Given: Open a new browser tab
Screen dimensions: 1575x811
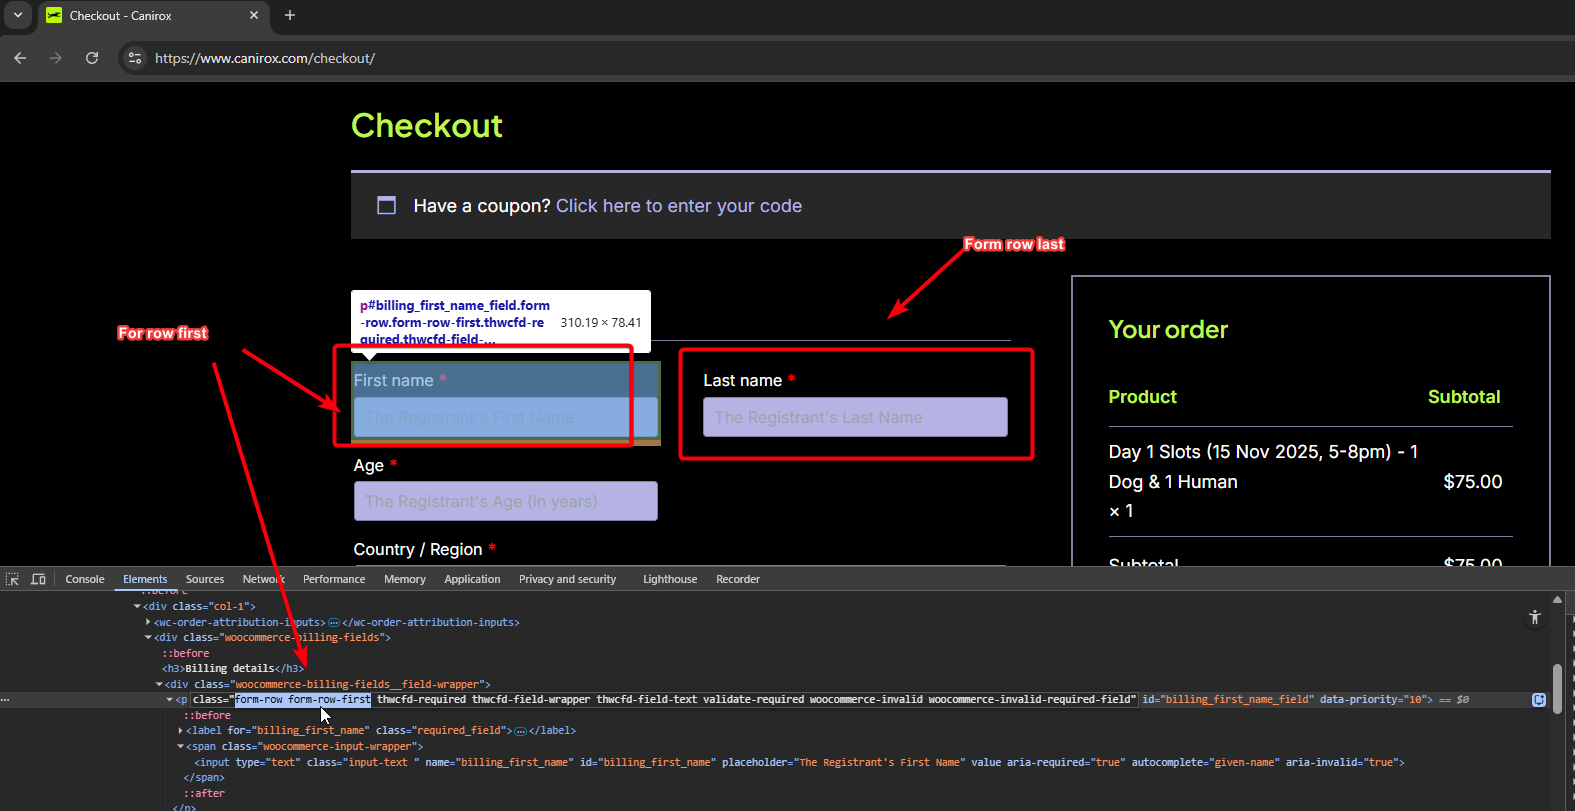Looking at the screenshot, I should (290, 15).
